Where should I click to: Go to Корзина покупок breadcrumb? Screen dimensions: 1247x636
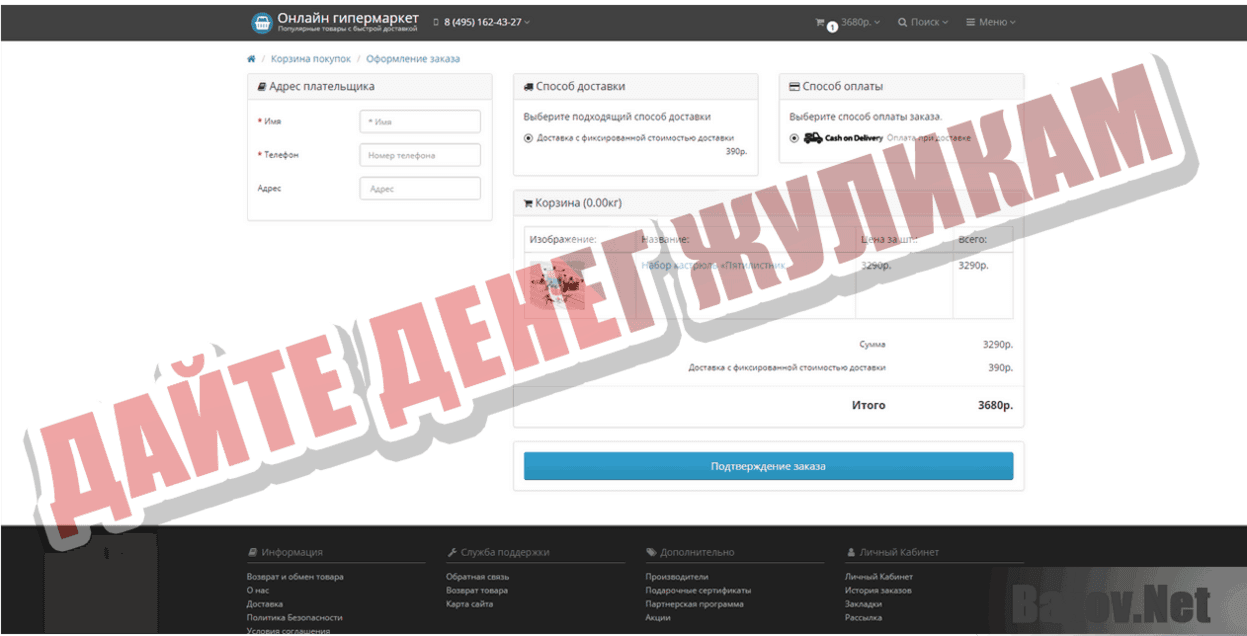pos(310,59)
